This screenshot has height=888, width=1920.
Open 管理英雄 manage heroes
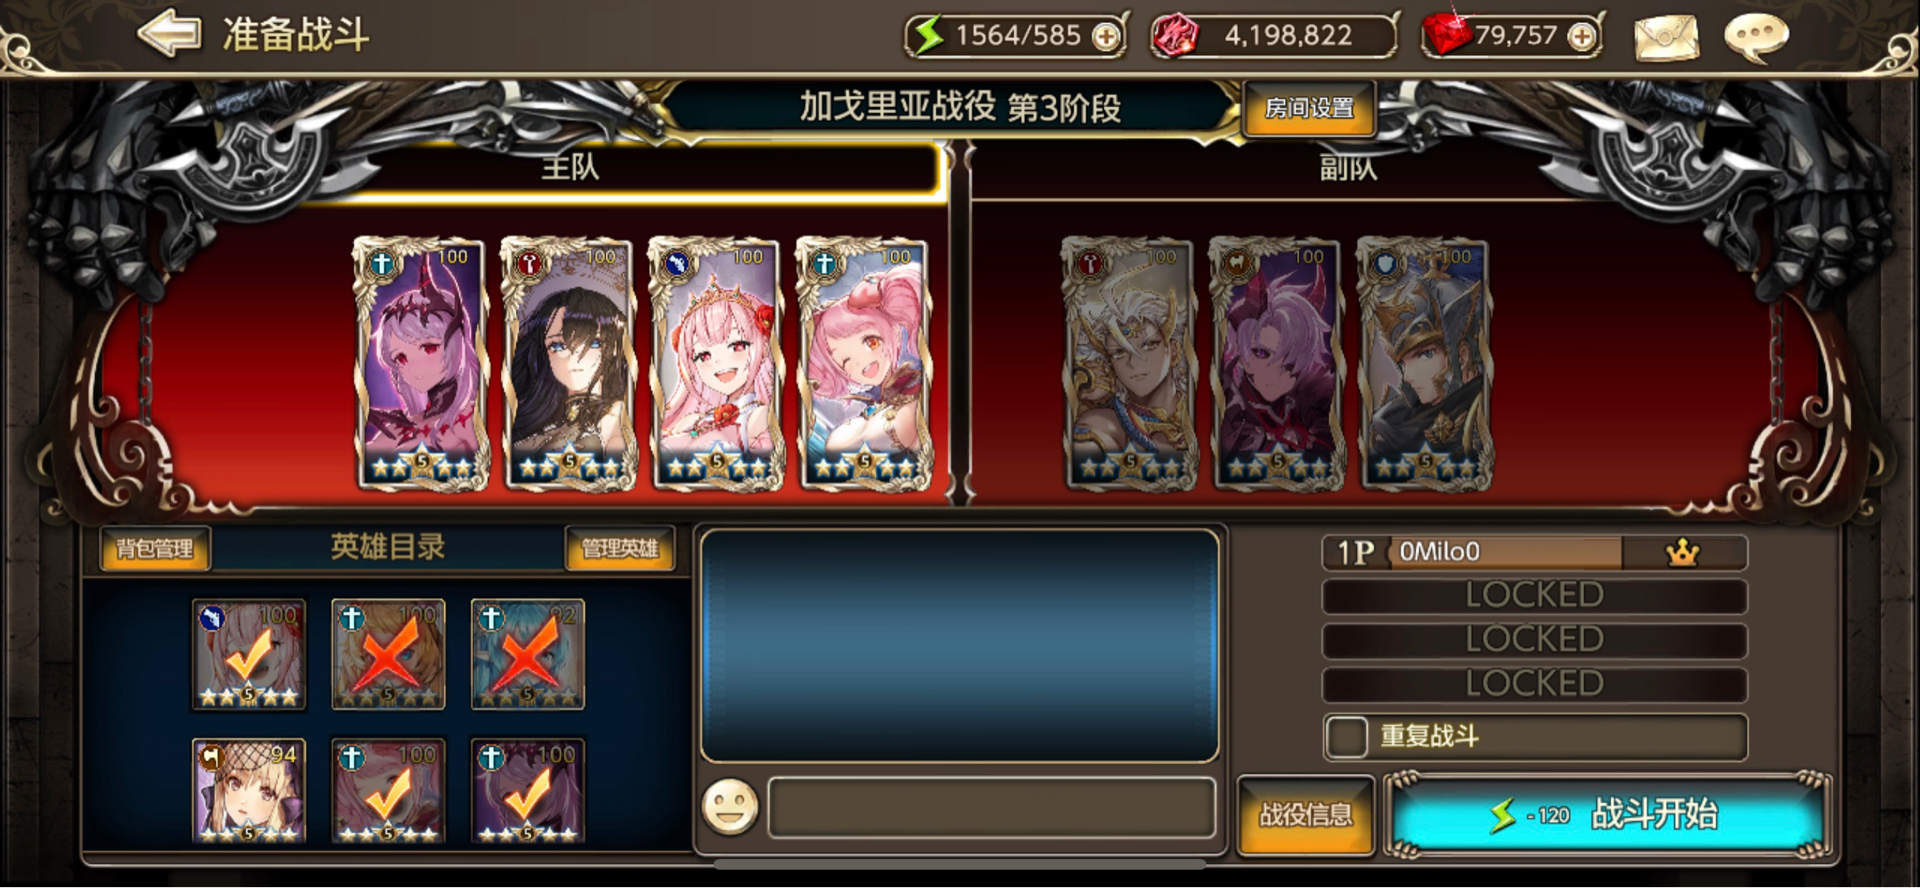click(x=620, y=548)
